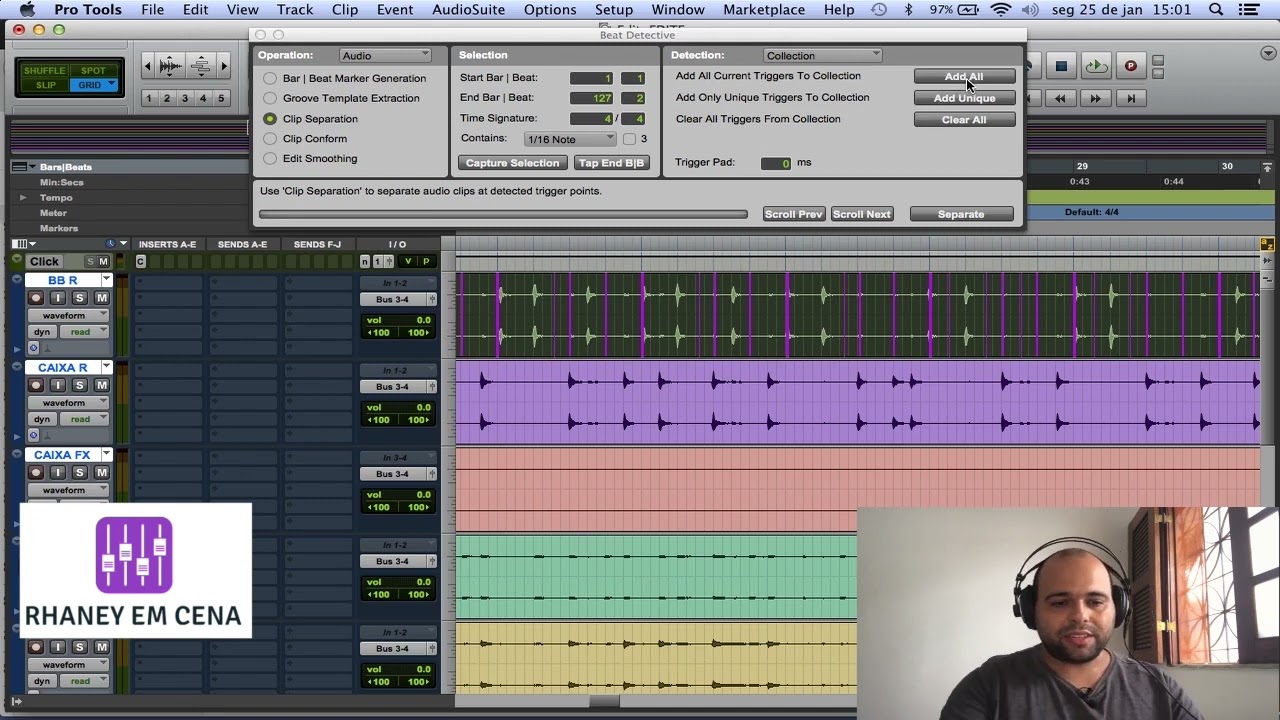Solo the BB R track

coord(80,298)
